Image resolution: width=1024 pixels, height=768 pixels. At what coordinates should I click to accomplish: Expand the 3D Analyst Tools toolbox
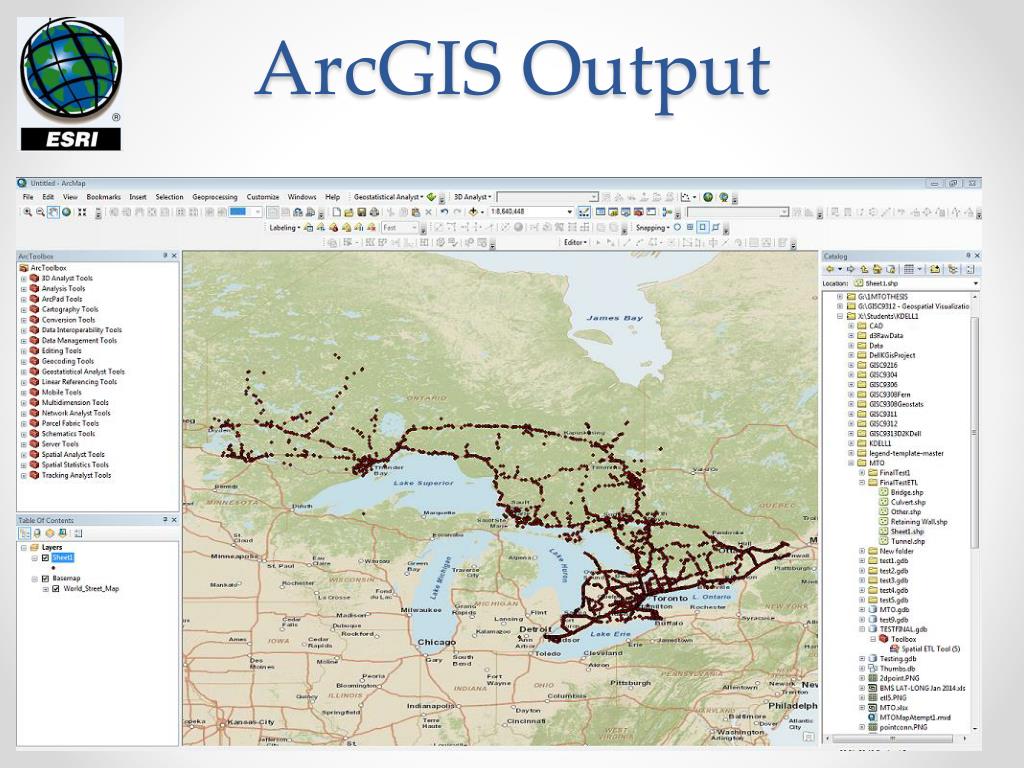coord(24,278)
